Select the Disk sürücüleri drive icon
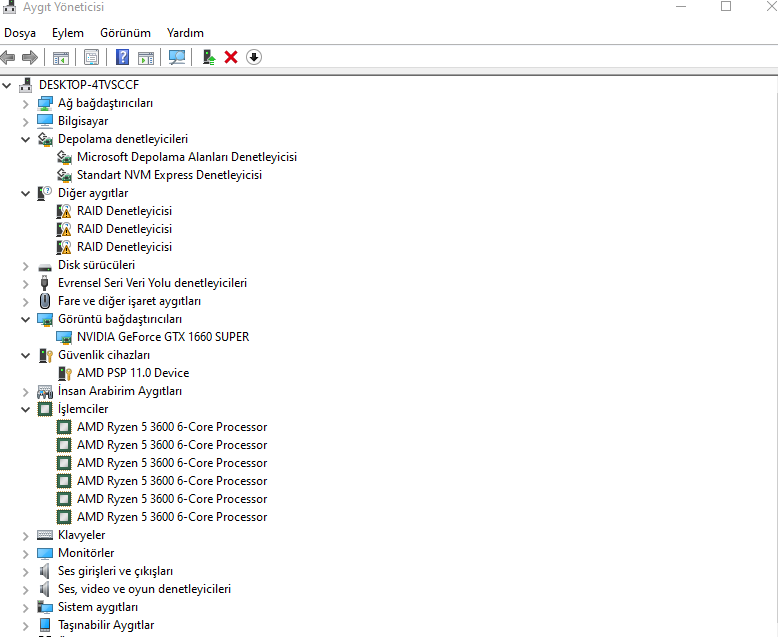 (x=45, y=266)
